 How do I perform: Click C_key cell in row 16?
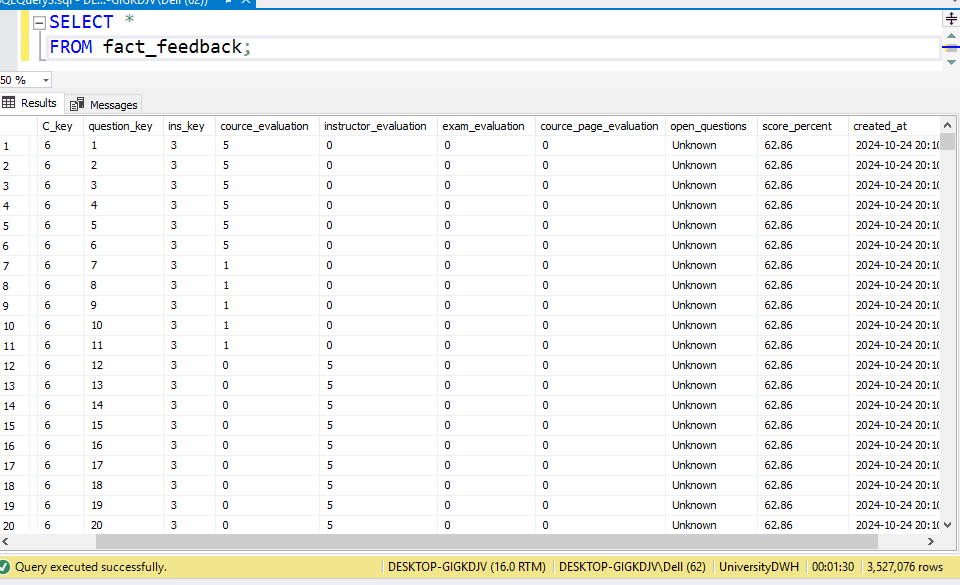[61, 445]
